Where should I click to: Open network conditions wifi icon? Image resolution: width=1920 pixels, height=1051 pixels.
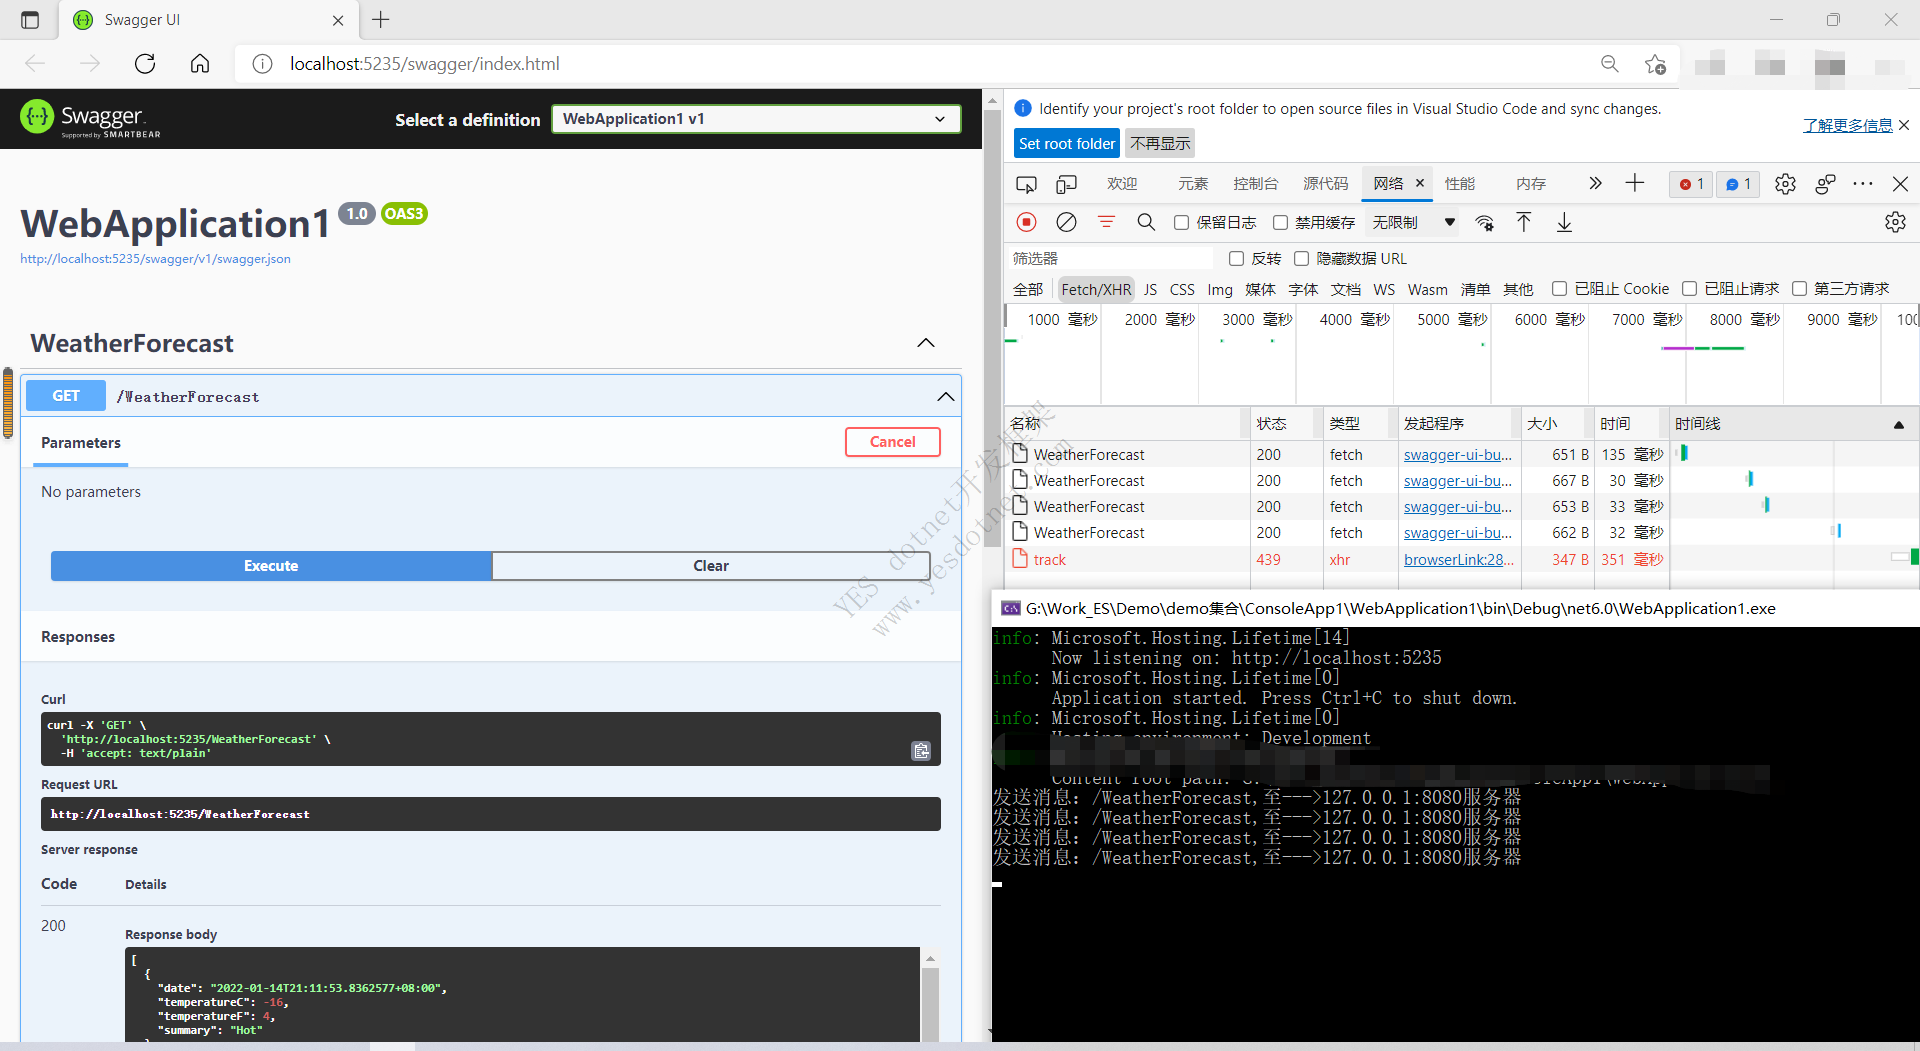pyautogui.click(x=1485, y=222)
